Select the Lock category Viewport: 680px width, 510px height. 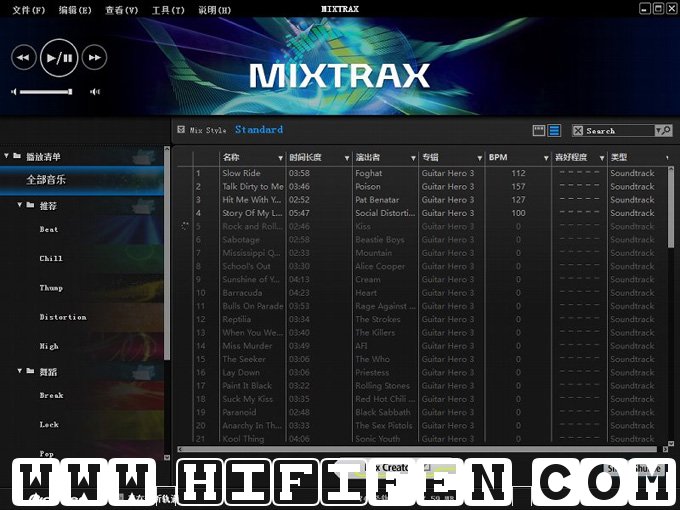49,425
